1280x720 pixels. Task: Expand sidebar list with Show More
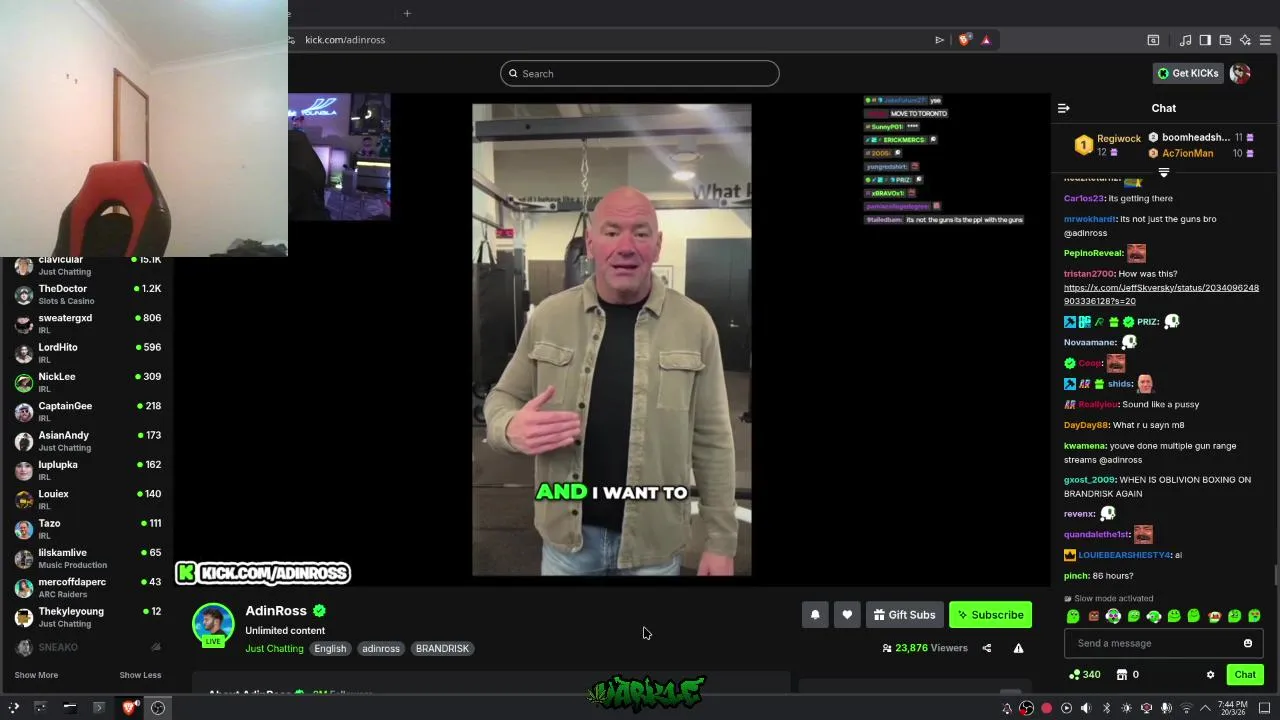click(x=36, y=675)
